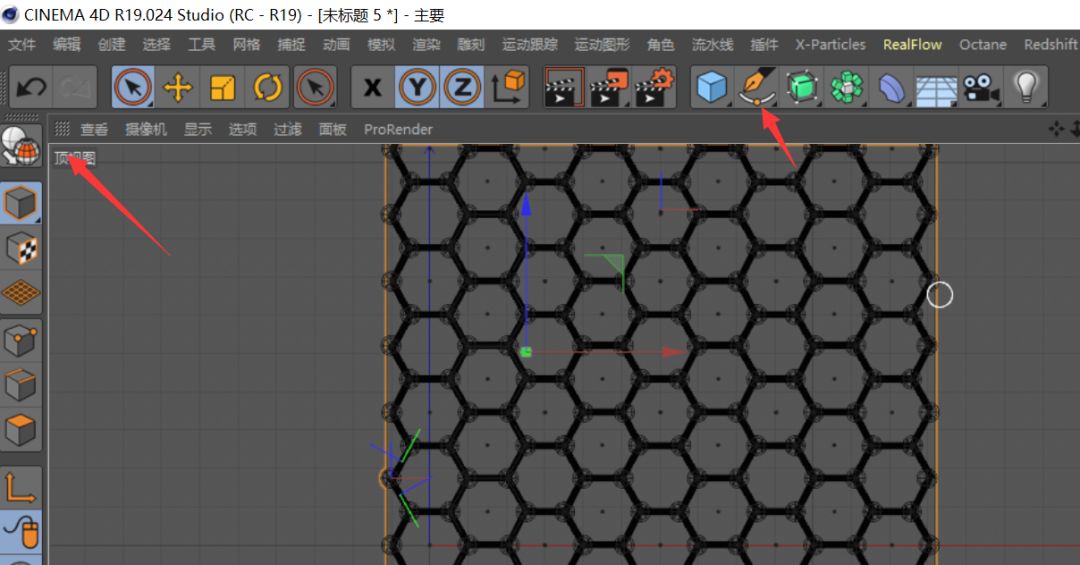Click the viewport panel grip icon
The width and height of the screenshot is (1080, 565).
click(62, 129)
